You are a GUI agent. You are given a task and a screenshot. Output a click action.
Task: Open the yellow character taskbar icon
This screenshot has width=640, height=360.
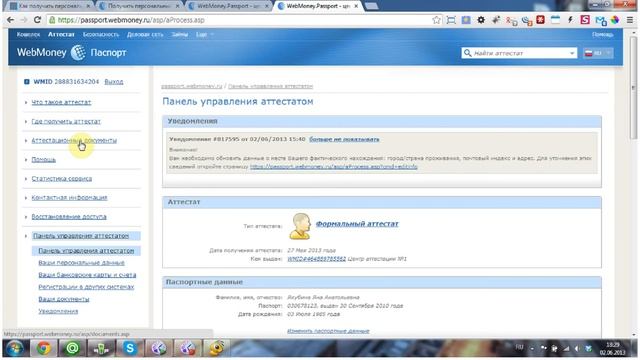point(217,348)
